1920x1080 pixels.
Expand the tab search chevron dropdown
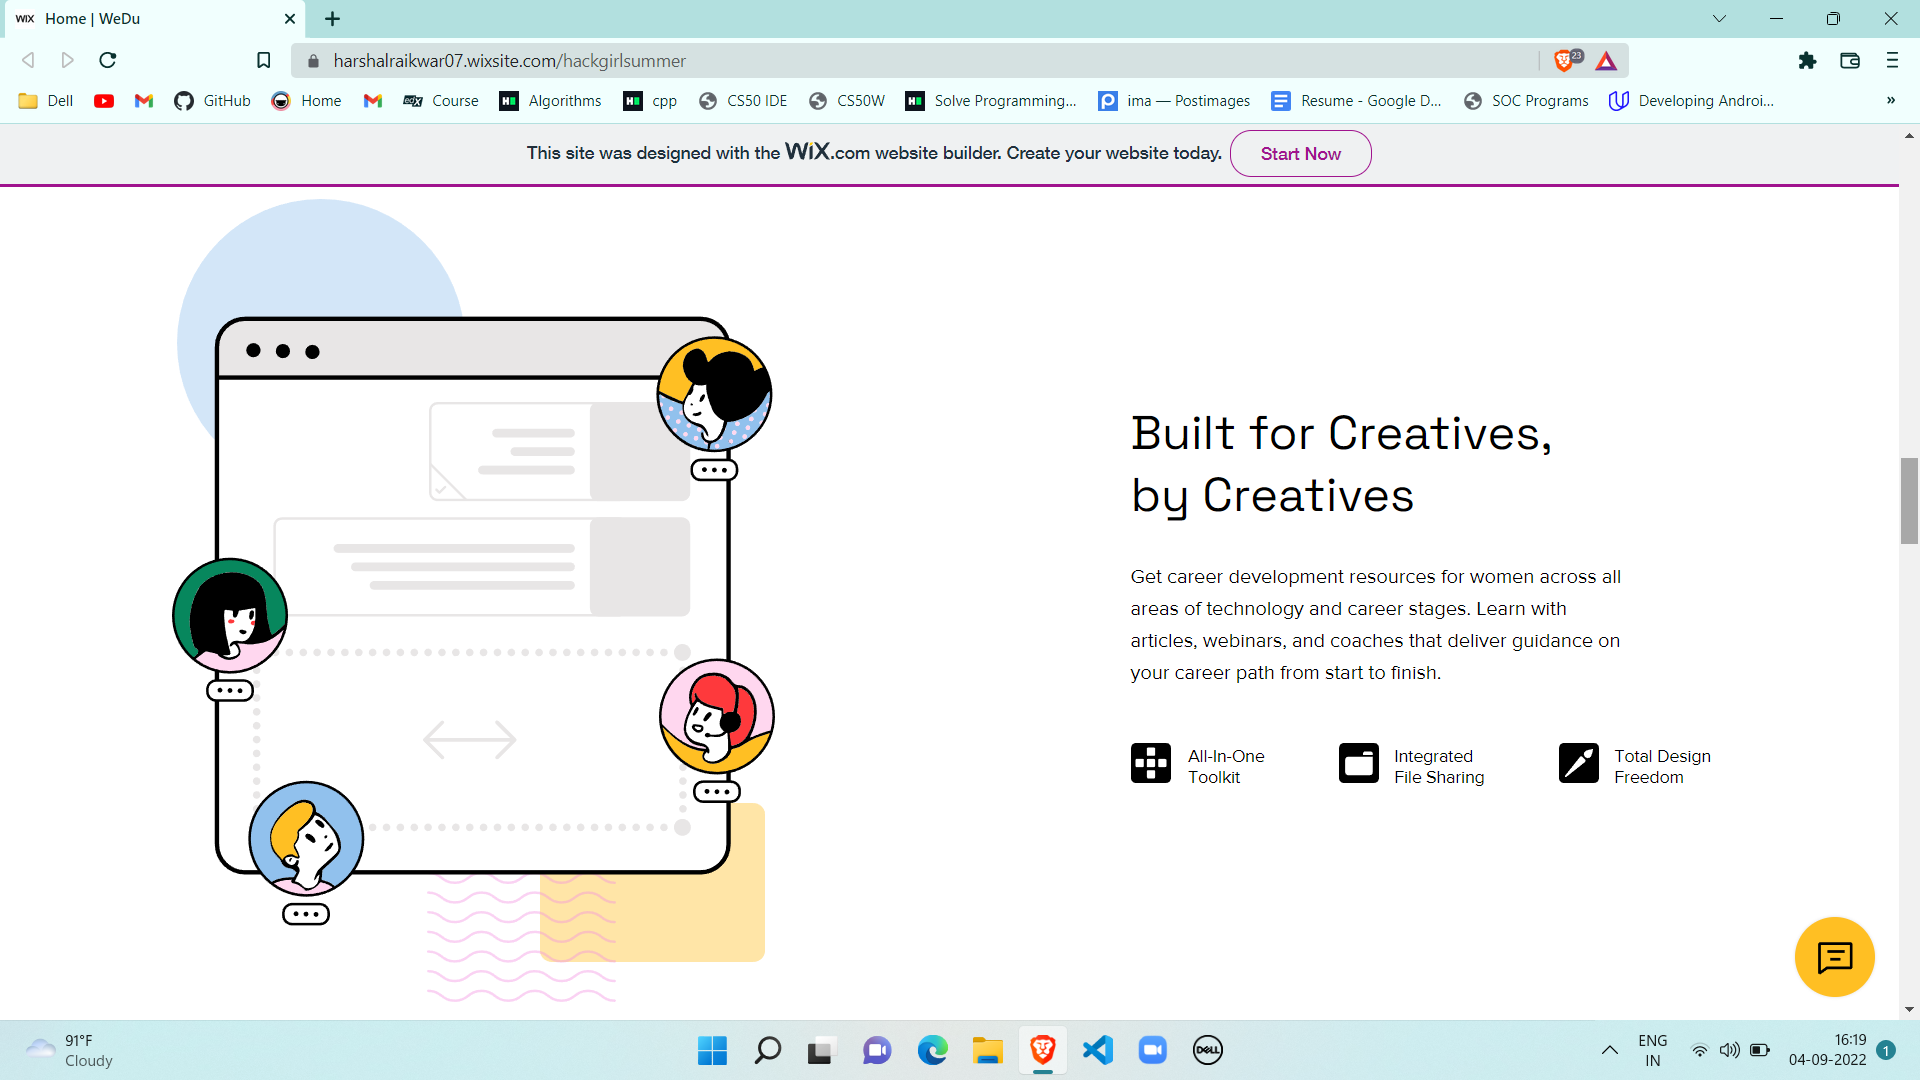[x=1719, y=19]
